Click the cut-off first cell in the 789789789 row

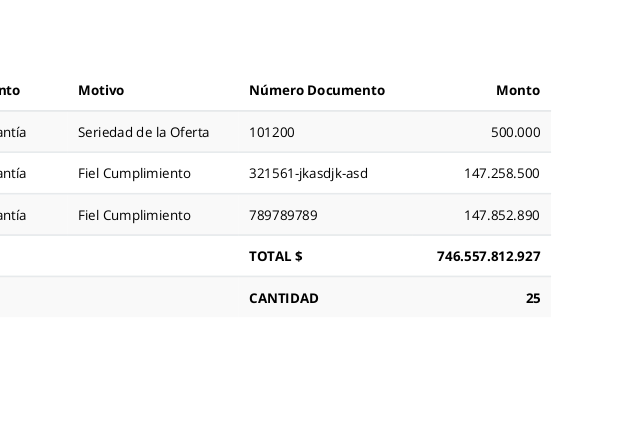(x=13, y=215)
